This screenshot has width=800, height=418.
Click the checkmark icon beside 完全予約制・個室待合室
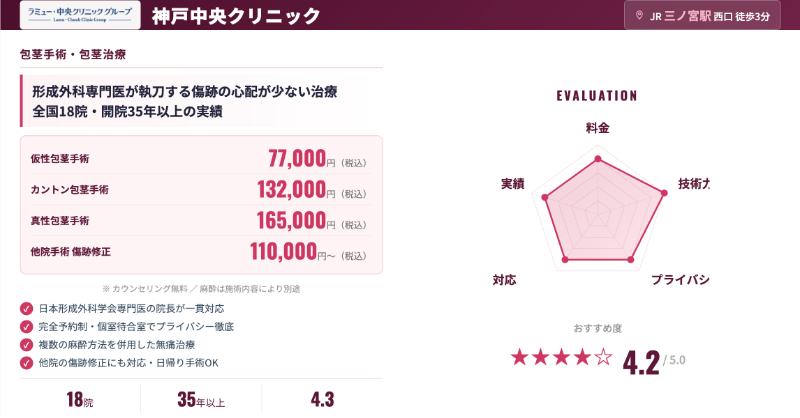[x=26, y=326]
